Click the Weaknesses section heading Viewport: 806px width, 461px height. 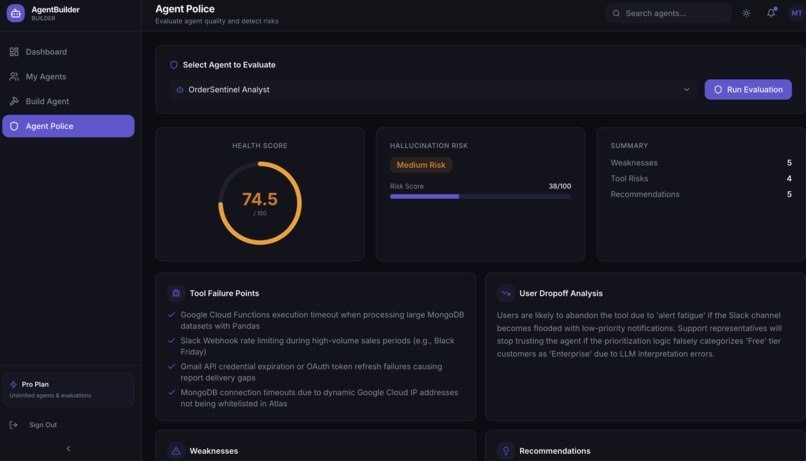214,451
